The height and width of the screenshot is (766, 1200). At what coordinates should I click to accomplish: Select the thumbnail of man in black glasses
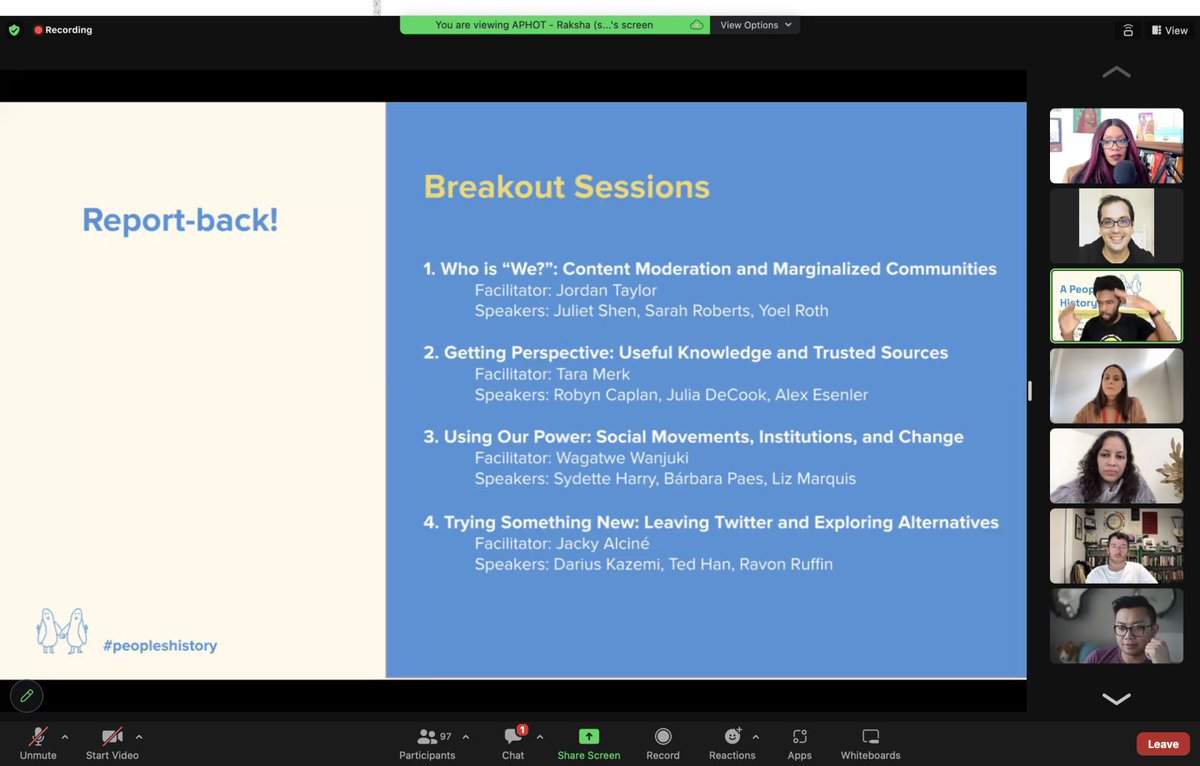[1116, 226]
